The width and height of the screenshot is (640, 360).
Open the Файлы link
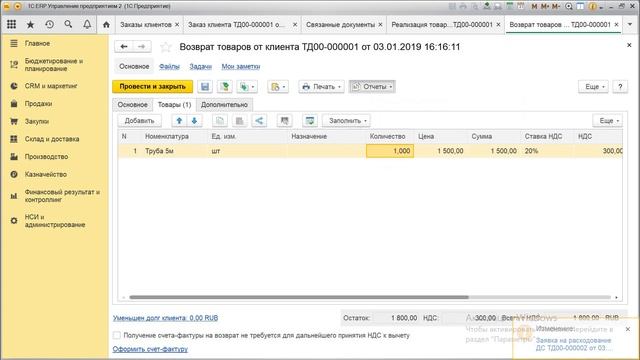tap(169, 66)
